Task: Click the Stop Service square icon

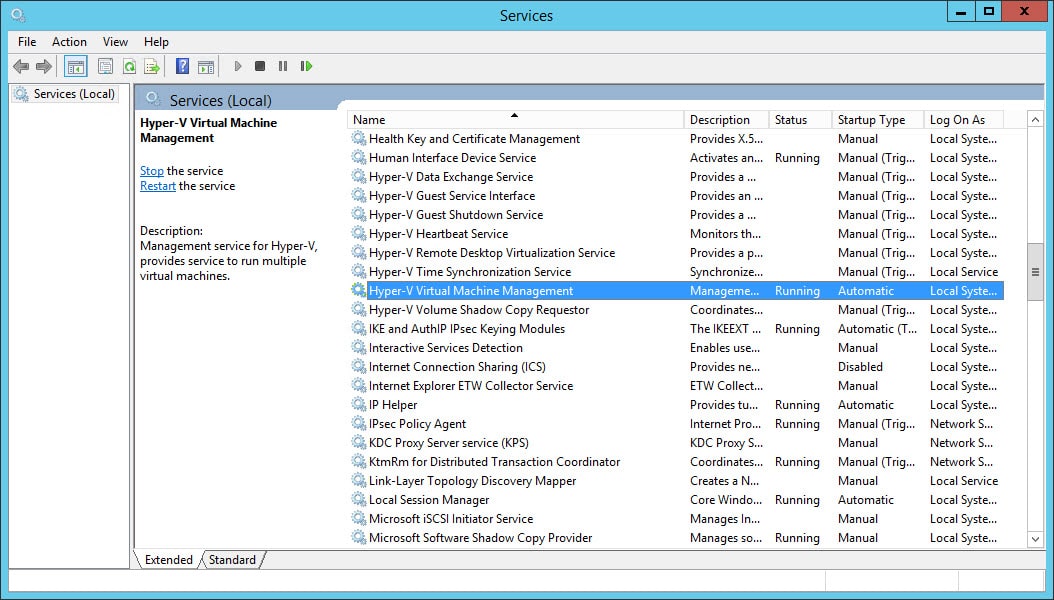Action: [x=260, y=66]
